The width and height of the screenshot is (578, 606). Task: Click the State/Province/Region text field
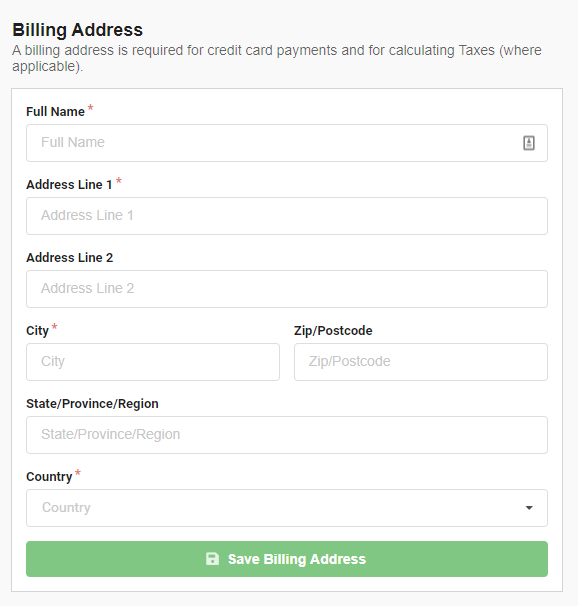point(287,435)
